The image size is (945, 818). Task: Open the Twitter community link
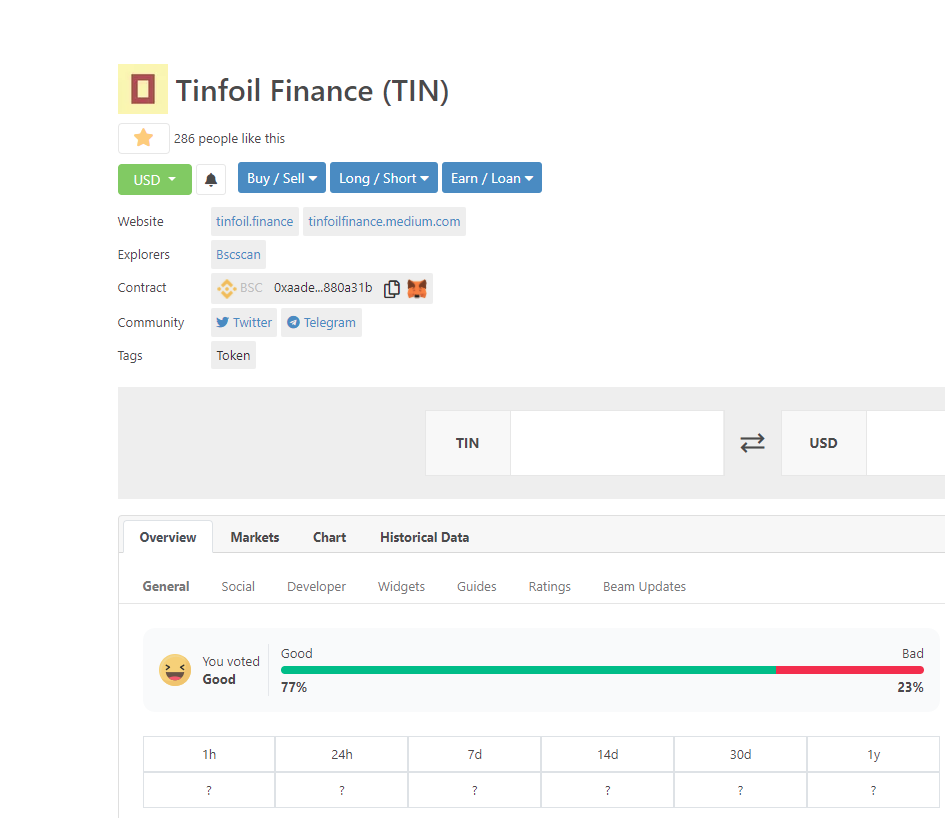click(244, 322)
